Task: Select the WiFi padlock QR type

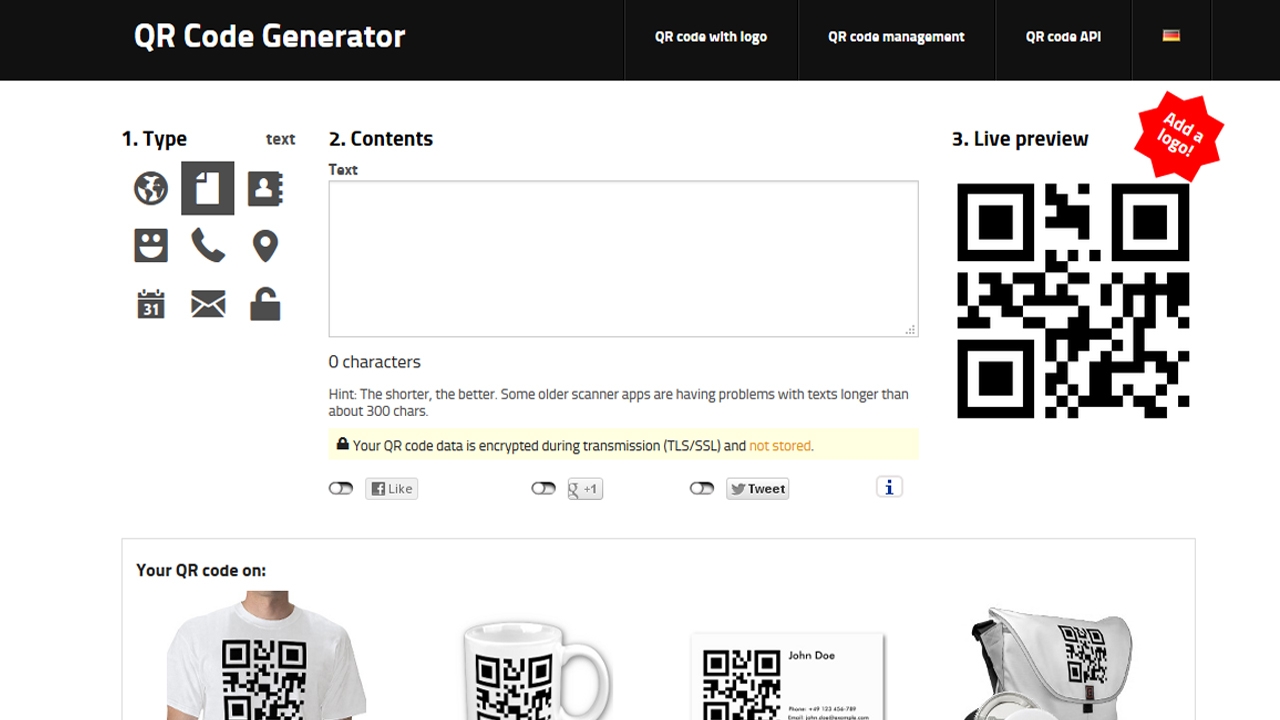Action: click(x=265, y=304)
